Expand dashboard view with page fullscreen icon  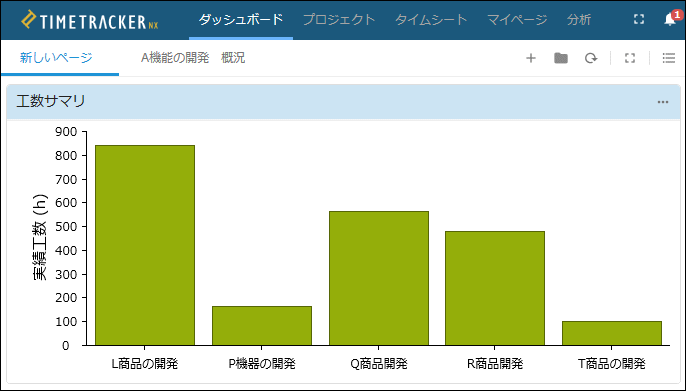[x=630, y=58]
